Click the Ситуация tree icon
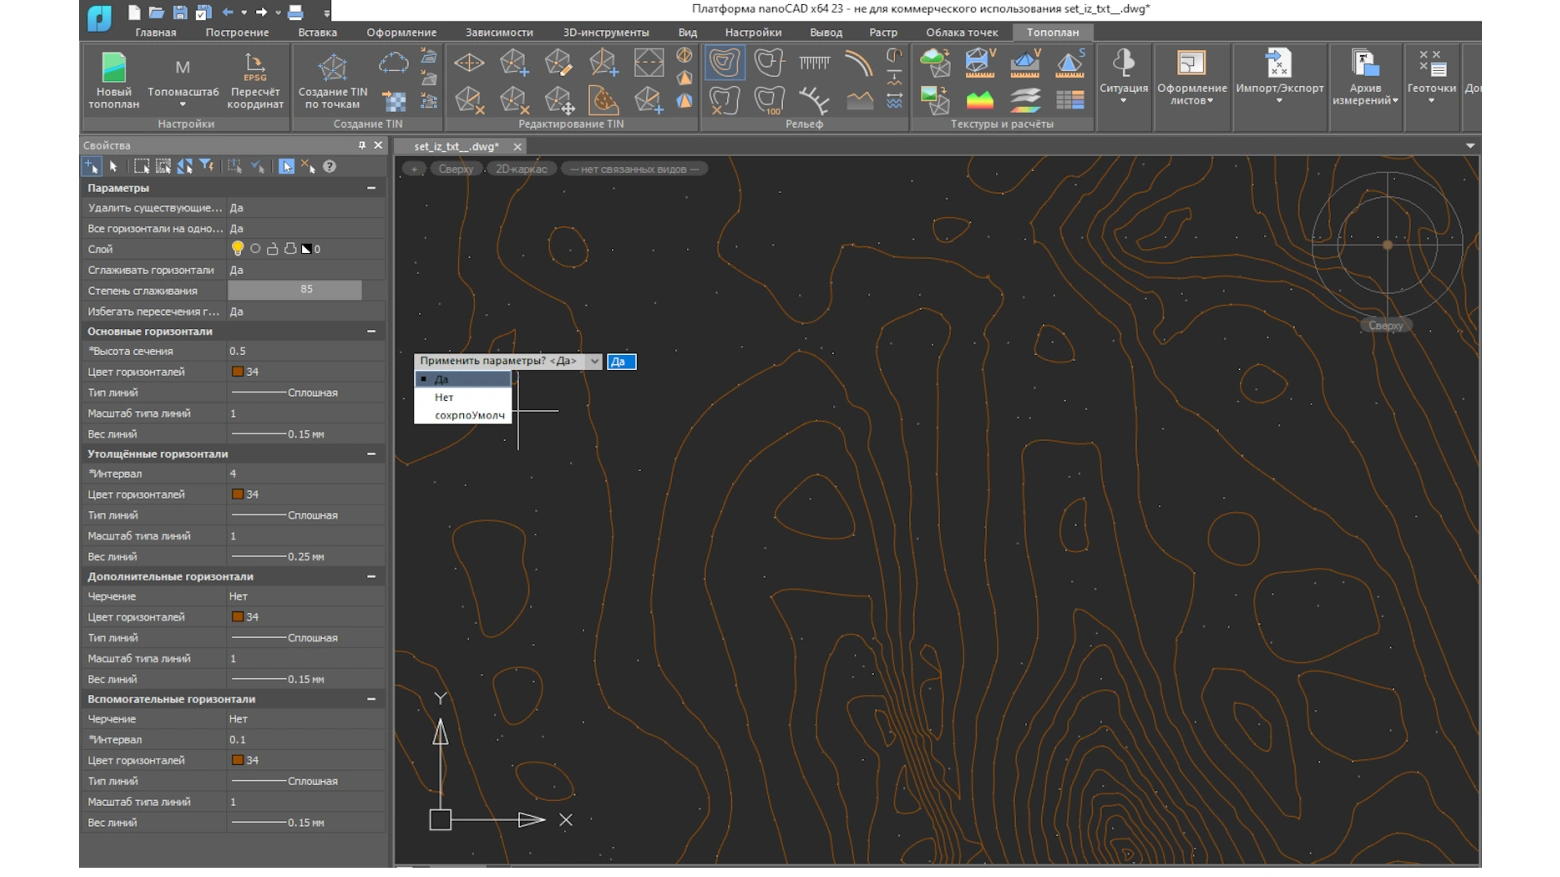1560x877 pixels. click(x=1123, y=64)
